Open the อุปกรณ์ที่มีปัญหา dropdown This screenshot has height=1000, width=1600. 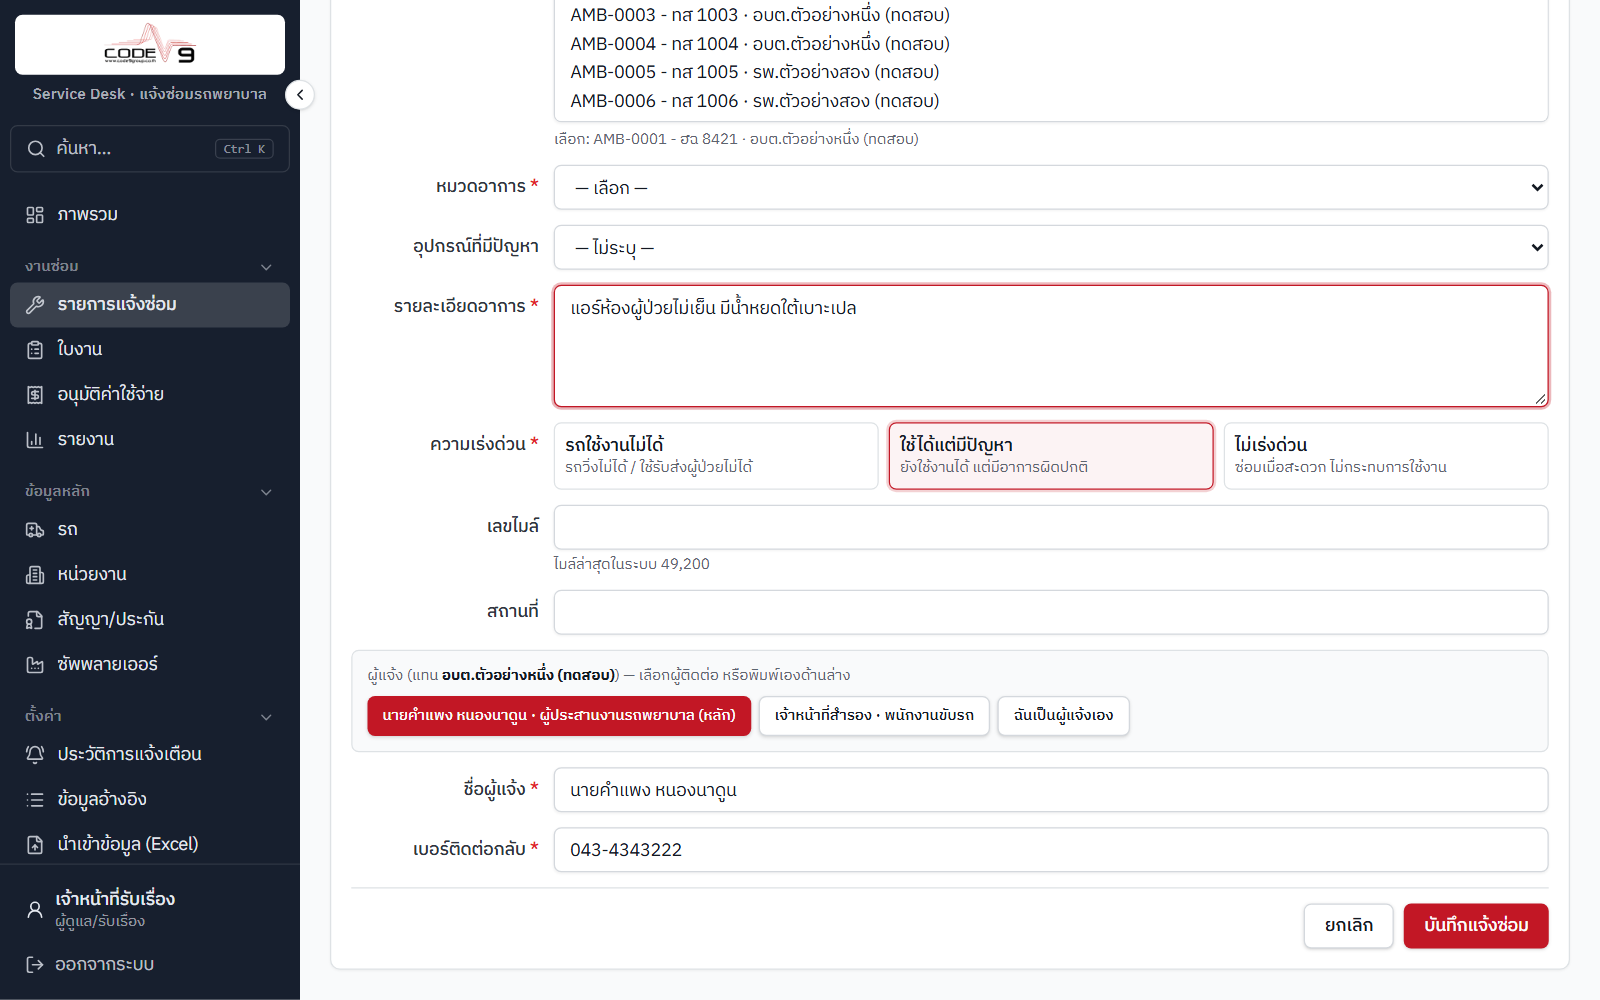(x=1051, y=248)
